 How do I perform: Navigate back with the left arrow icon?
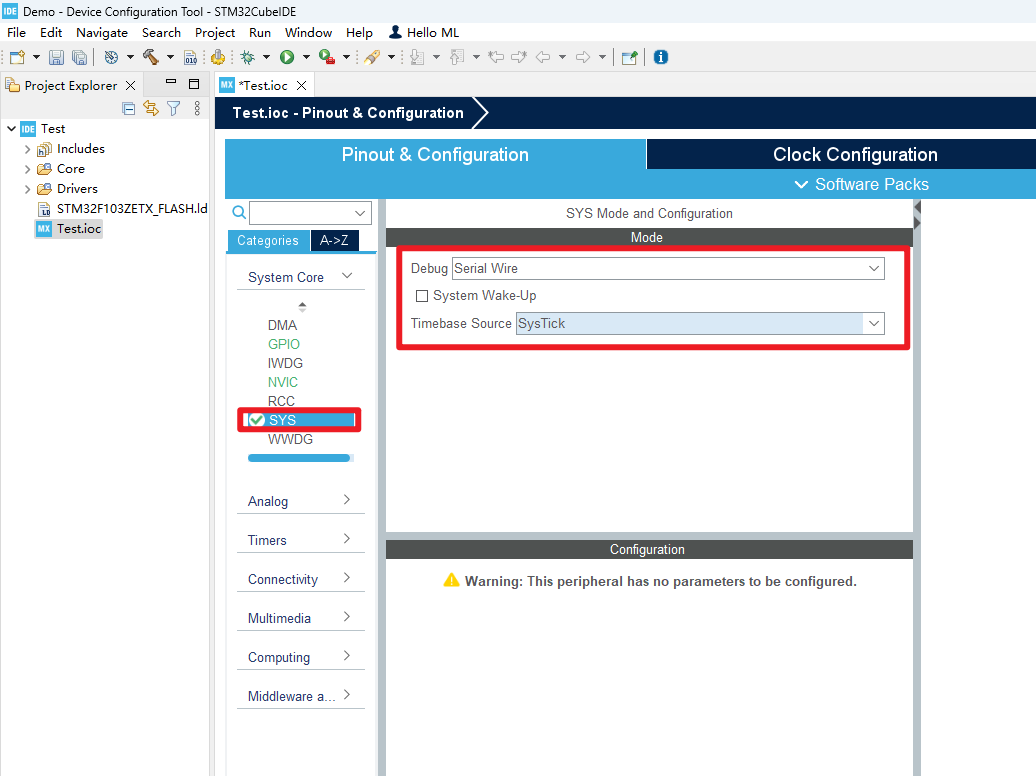pyautogui.click(x=543, y=58)
